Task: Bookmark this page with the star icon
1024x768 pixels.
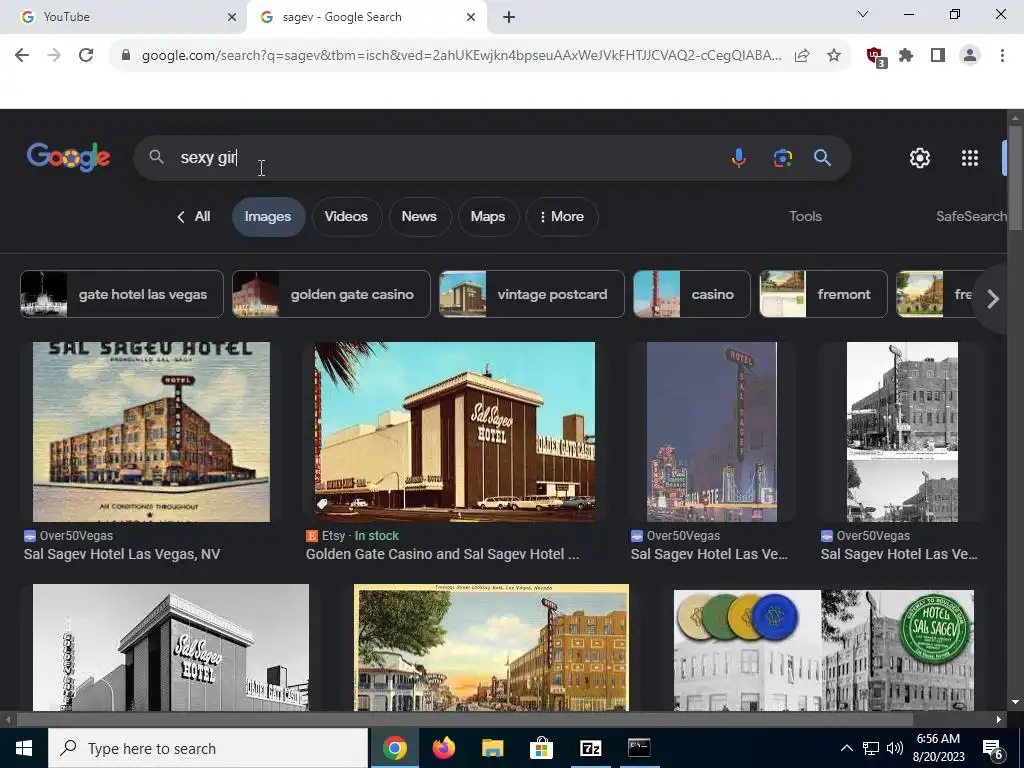Action: tap(834, 56)
